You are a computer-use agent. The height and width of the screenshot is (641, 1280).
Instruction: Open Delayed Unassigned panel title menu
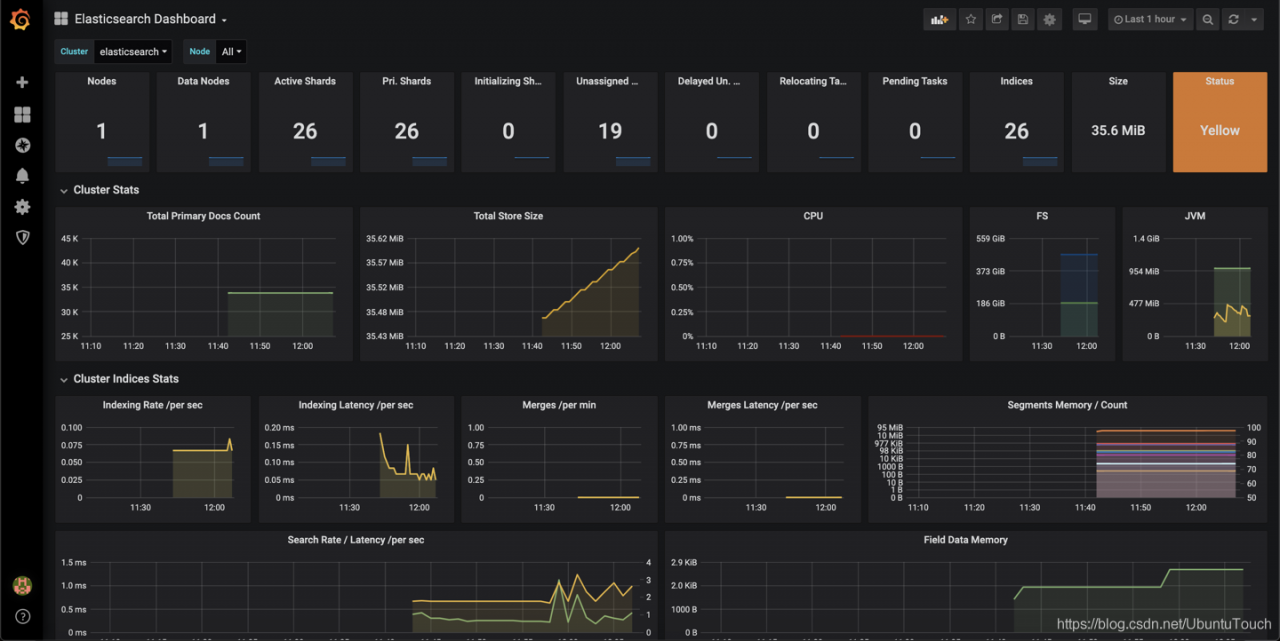click(711, 81)
